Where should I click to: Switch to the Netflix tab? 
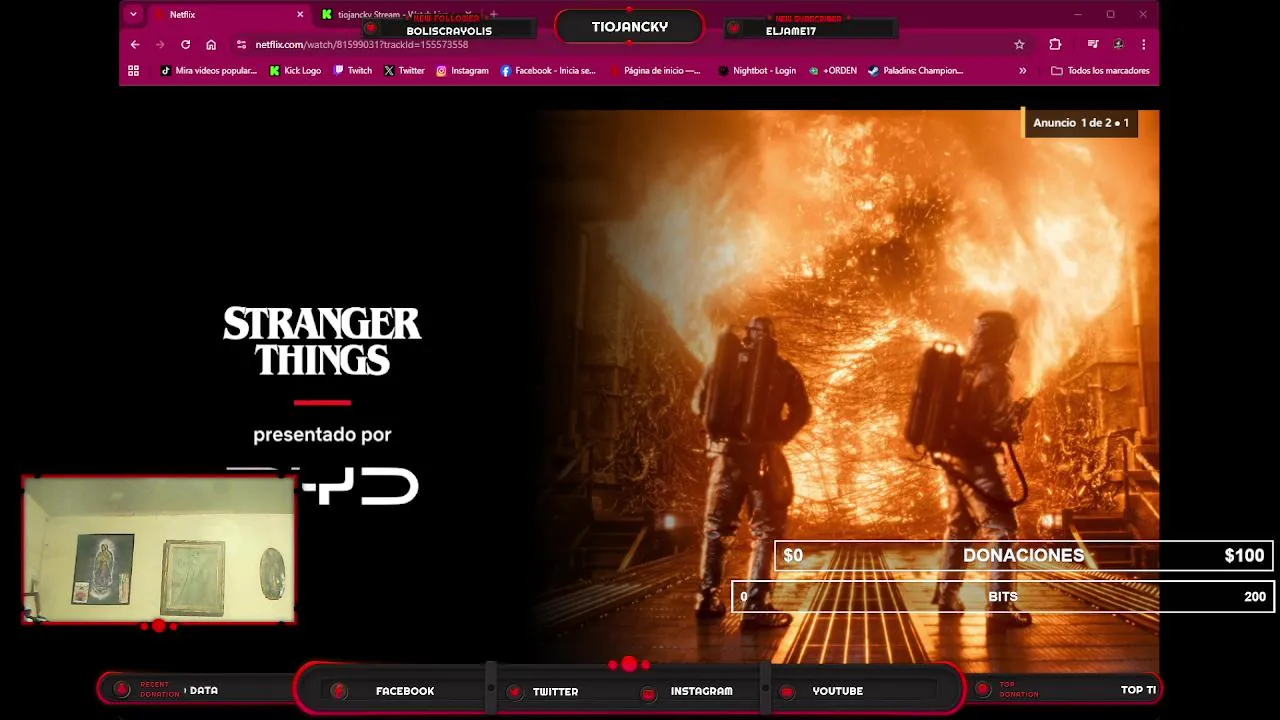point(228,15)
